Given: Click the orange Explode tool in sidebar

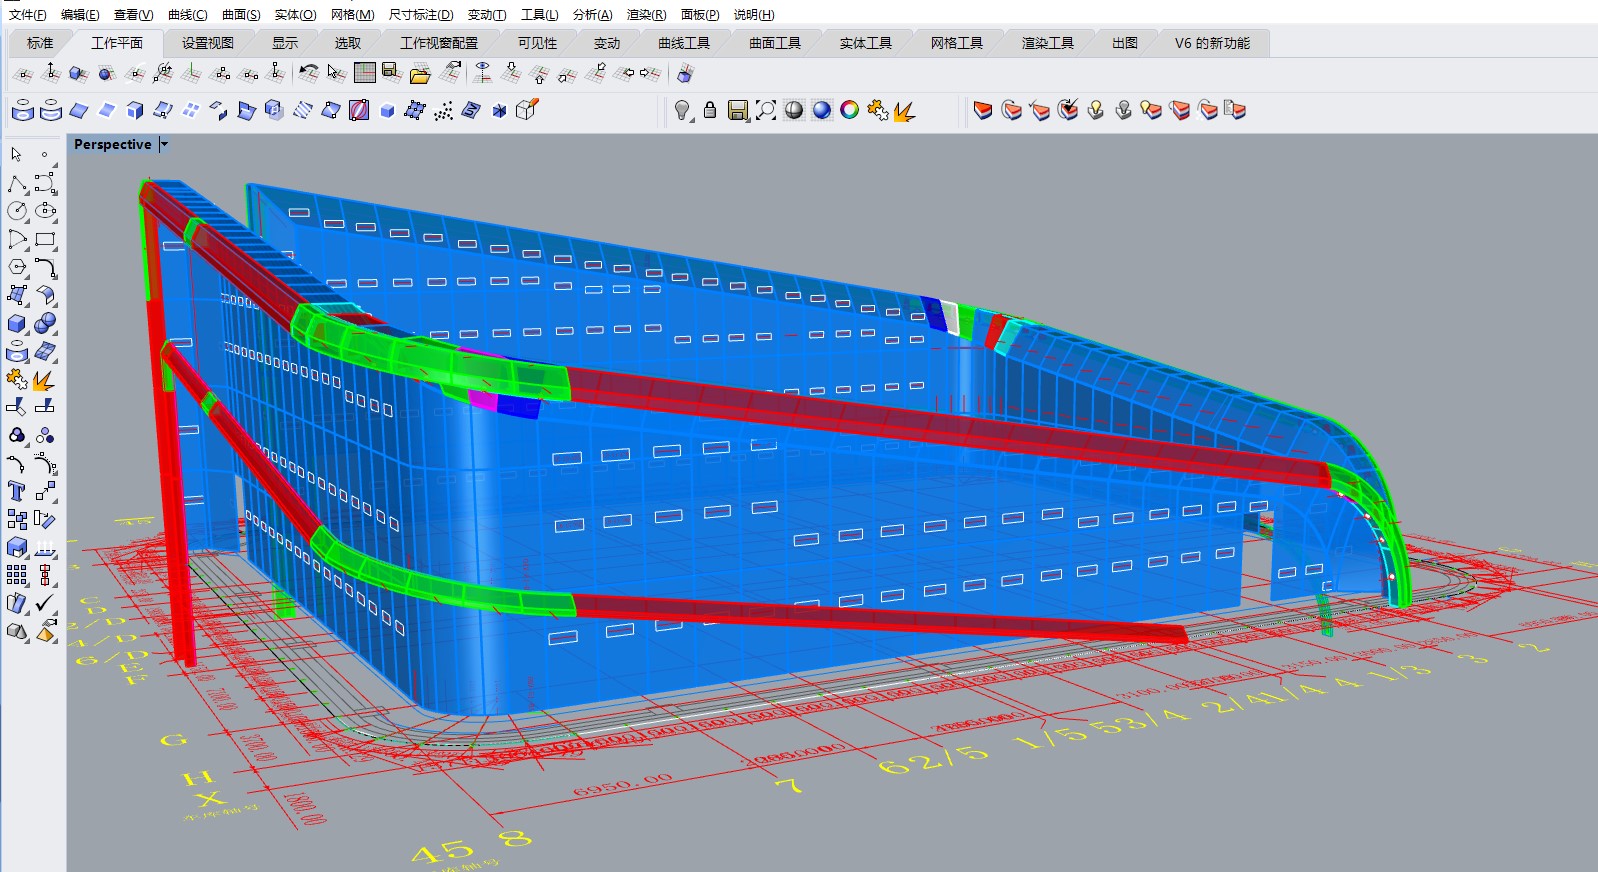Looking at the screenshot, I should 43,380.
